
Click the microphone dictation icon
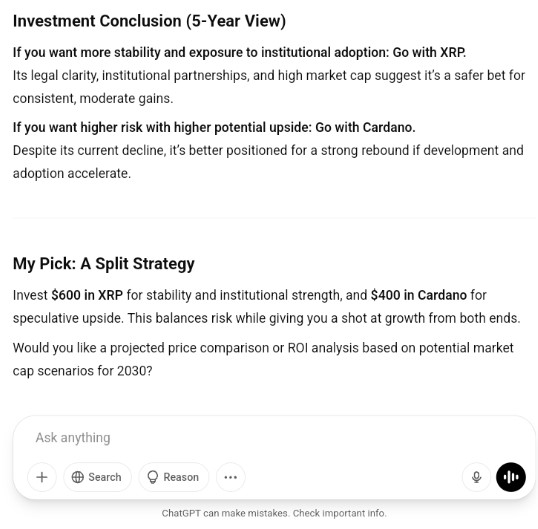(477, 477)
